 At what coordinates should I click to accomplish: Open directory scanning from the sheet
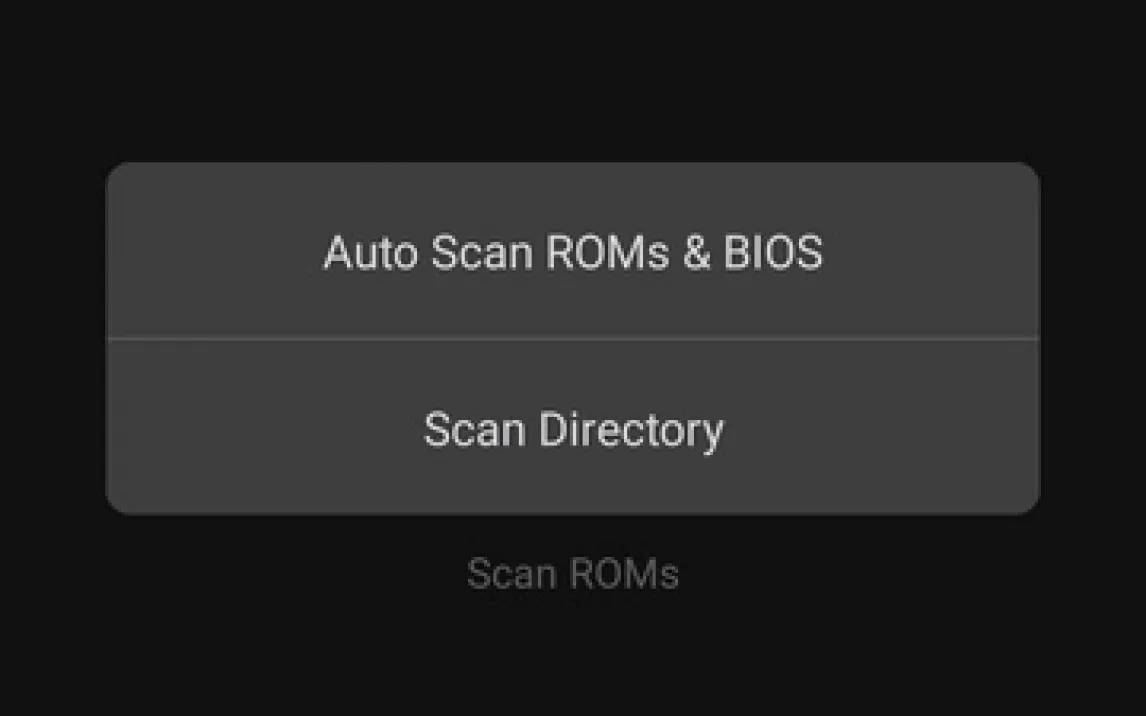coord(573,429)
